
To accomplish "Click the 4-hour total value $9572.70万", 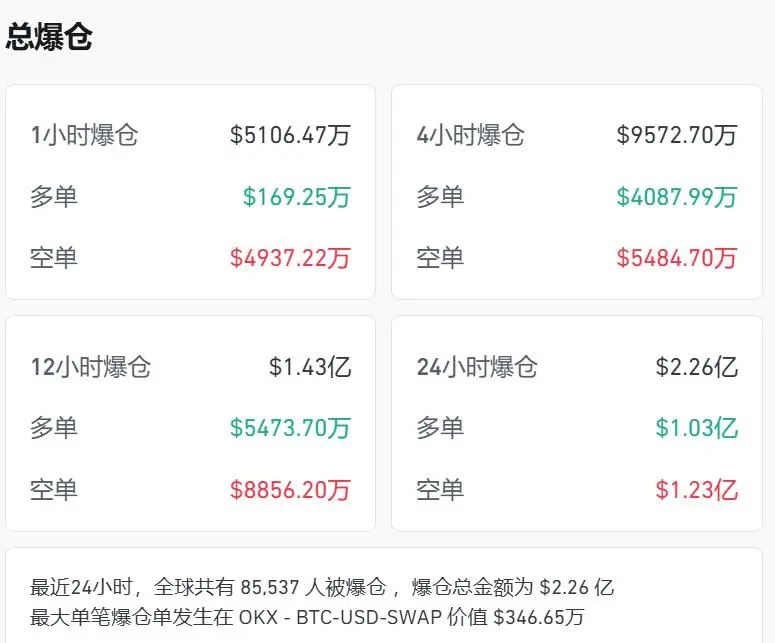I will point(677,135).
